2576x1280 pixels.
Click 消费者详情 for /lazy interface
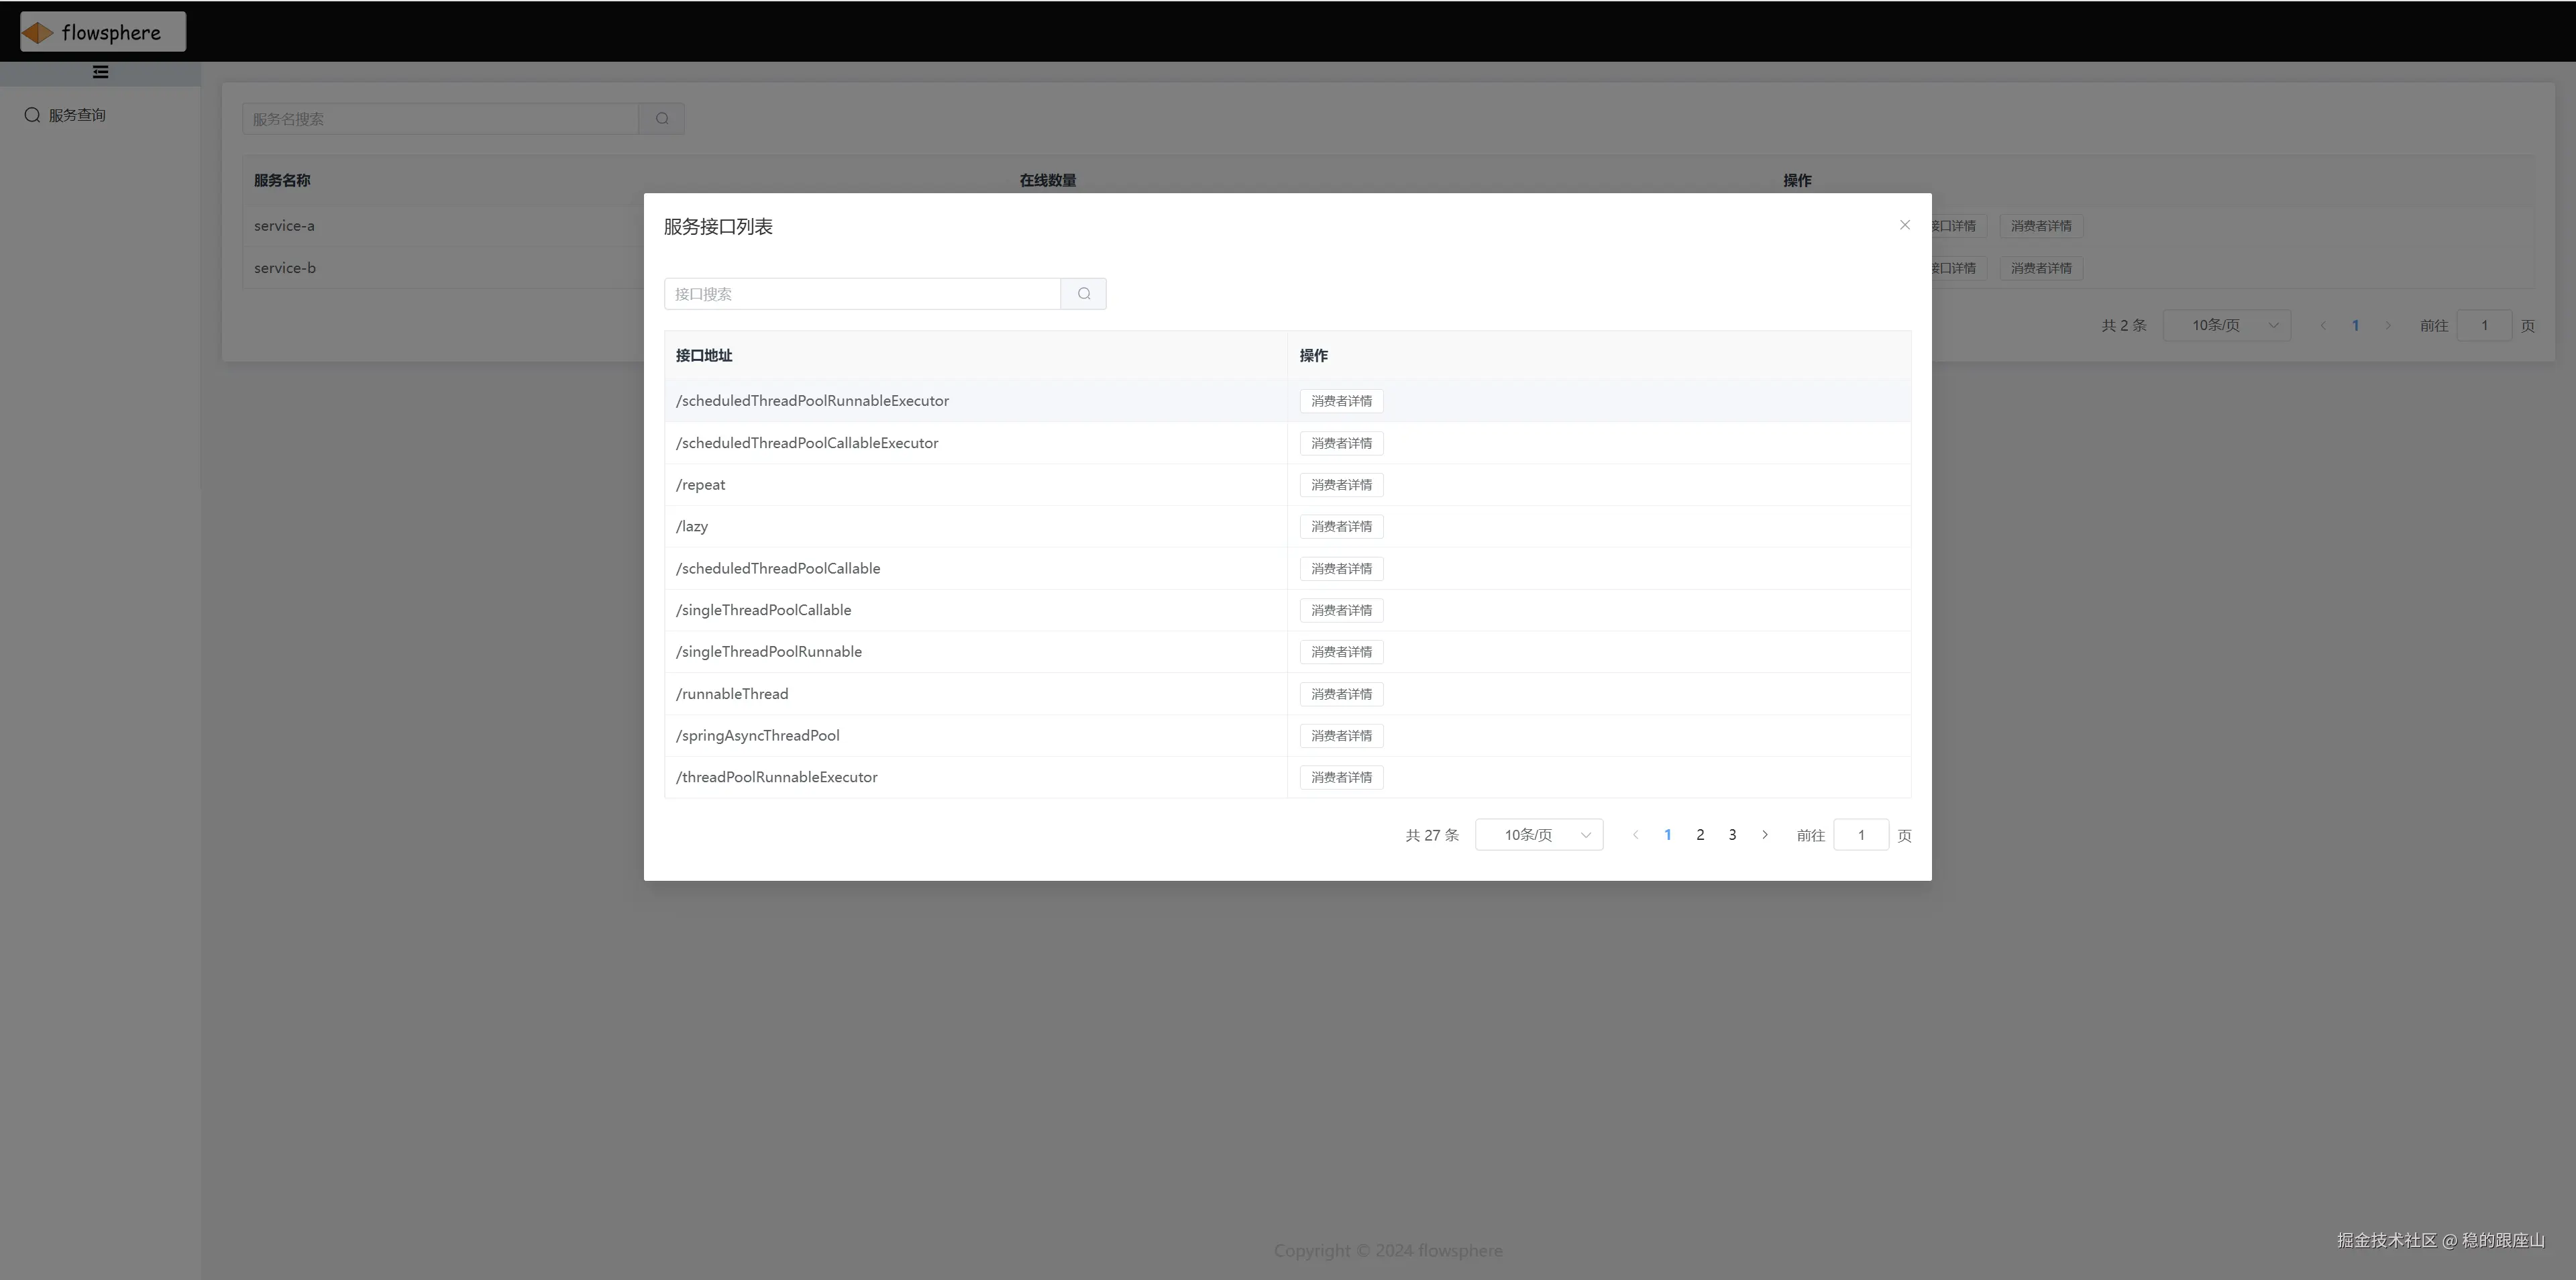pos(1341,527)
